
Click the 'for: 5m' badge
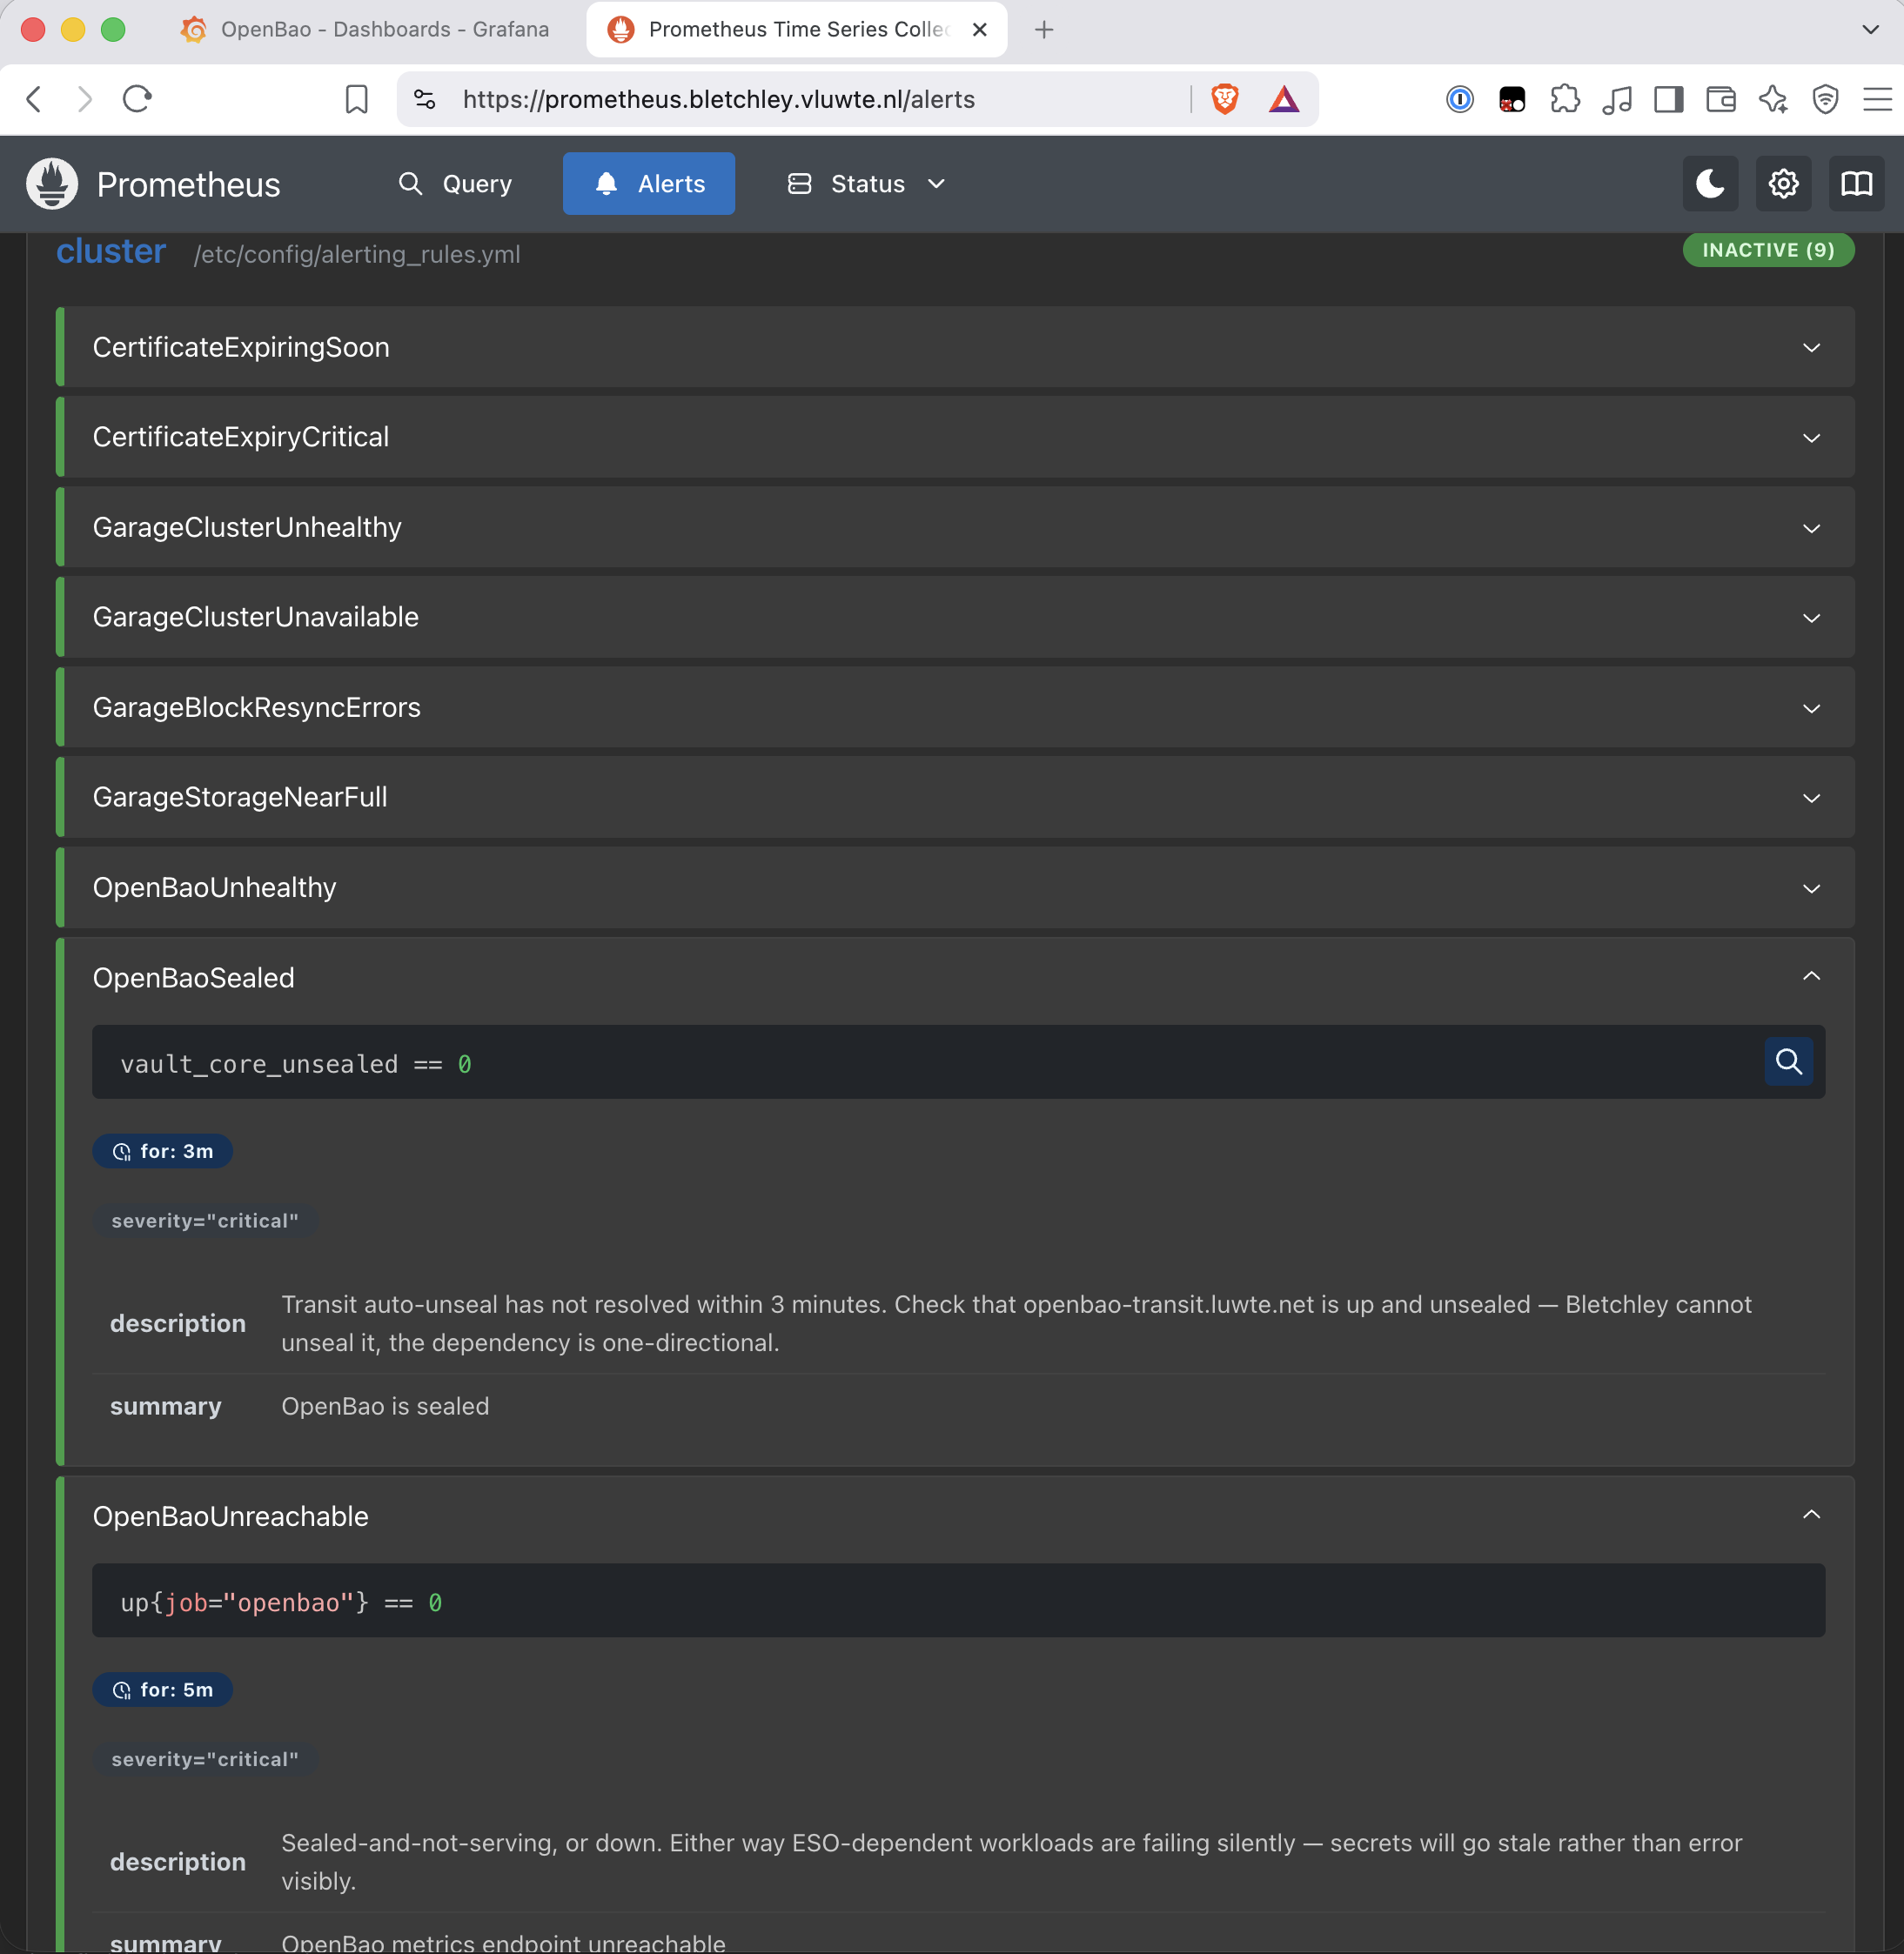pyautogui.click(x=162, y=1690)
